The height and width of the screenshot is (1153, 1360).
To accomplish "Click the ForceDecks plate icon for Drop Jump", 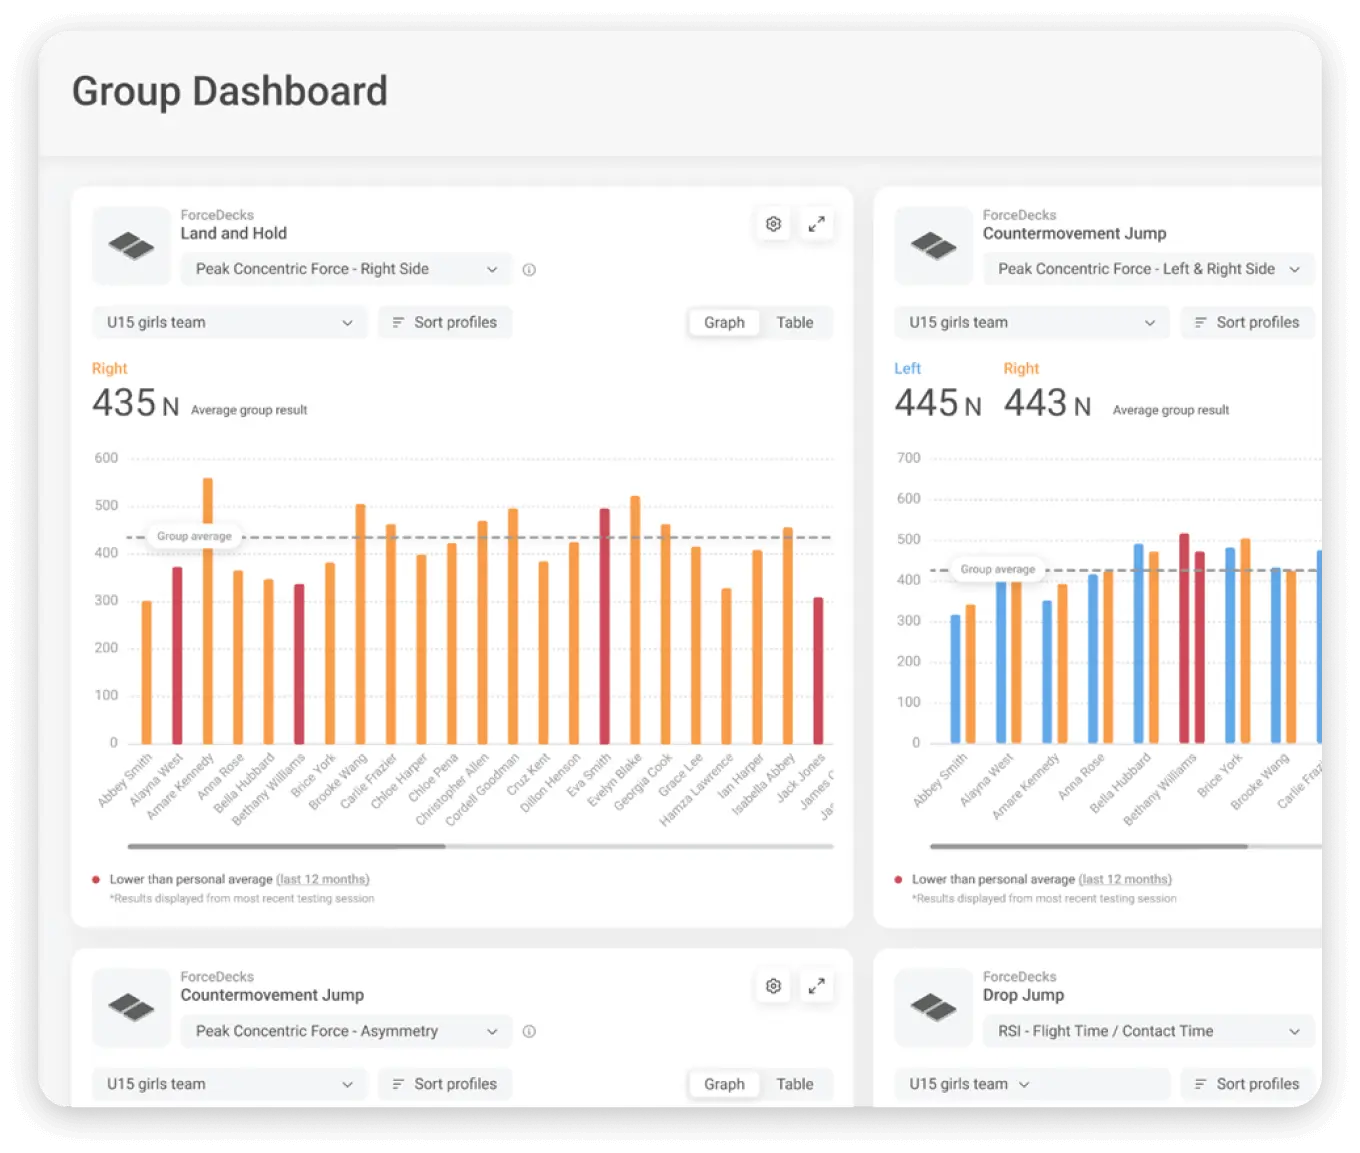I will click(933, 1007).
